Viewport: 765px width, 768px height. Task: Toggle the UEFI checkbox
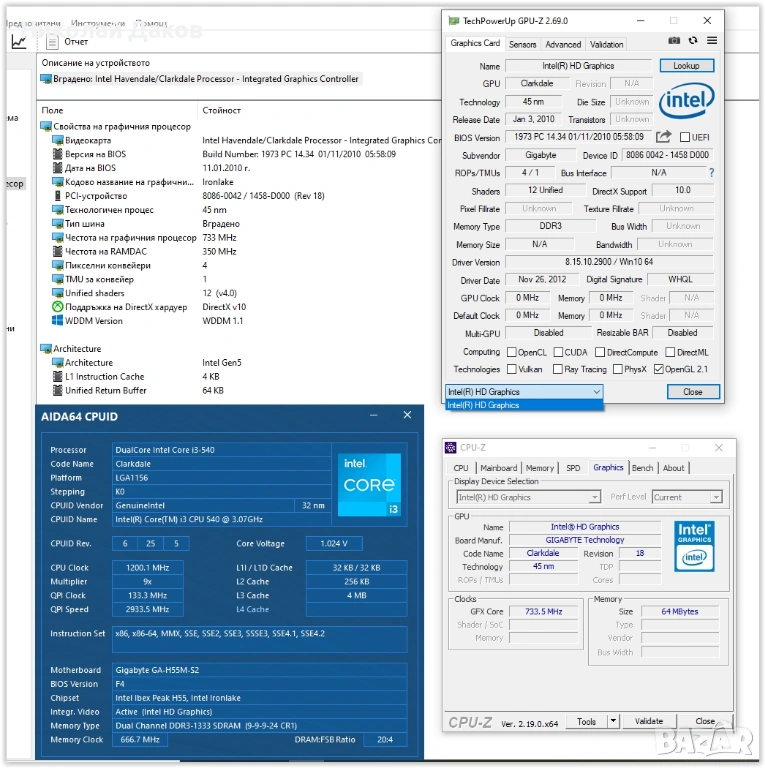pyautogui.click(x=685, y=138)
